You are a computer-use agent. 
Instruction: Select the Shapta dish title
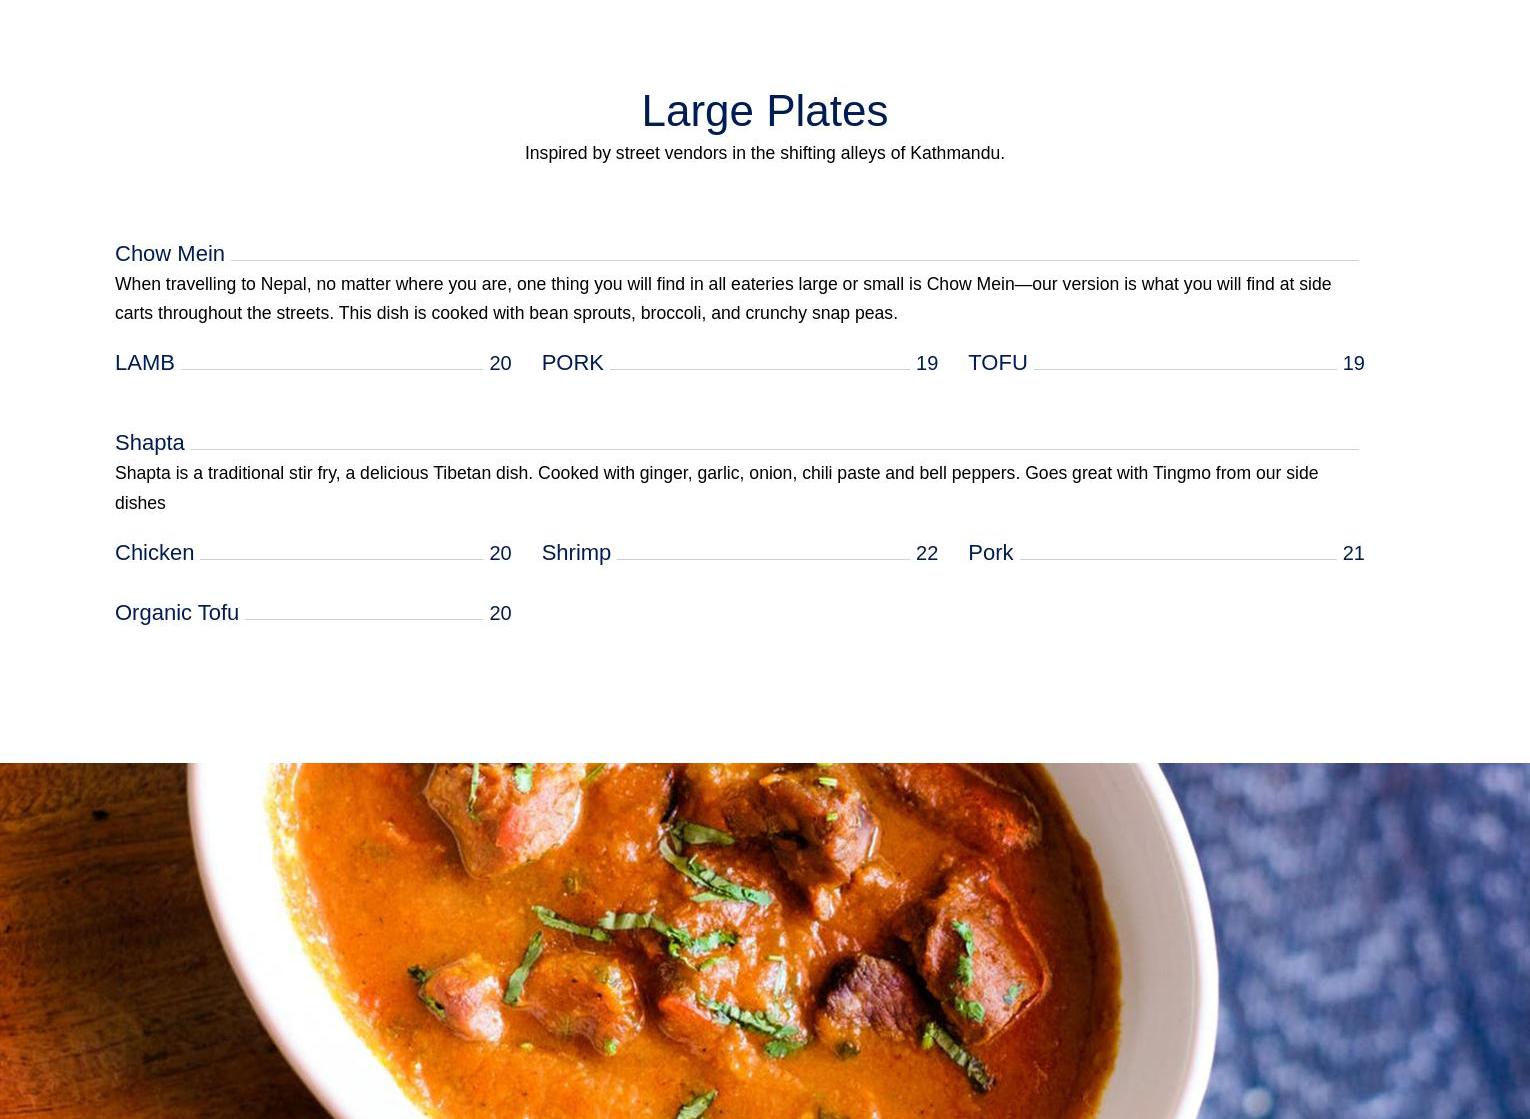click(149, 442)
